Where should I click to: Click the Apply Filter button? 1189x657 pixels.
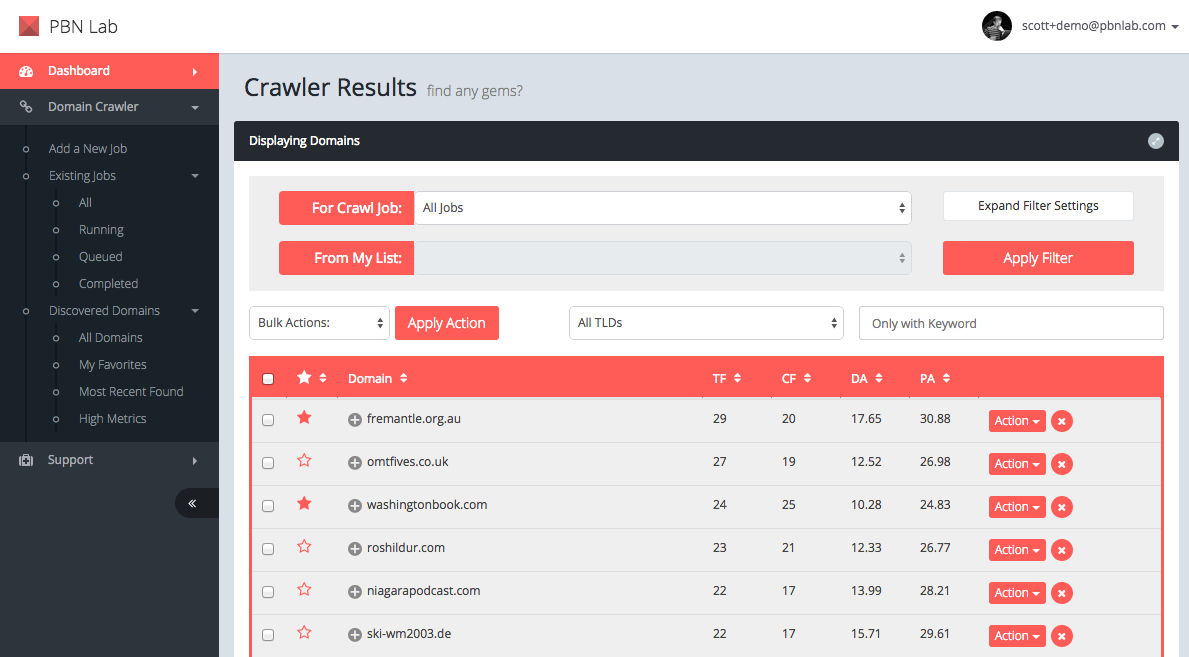tap(1038, 258)
